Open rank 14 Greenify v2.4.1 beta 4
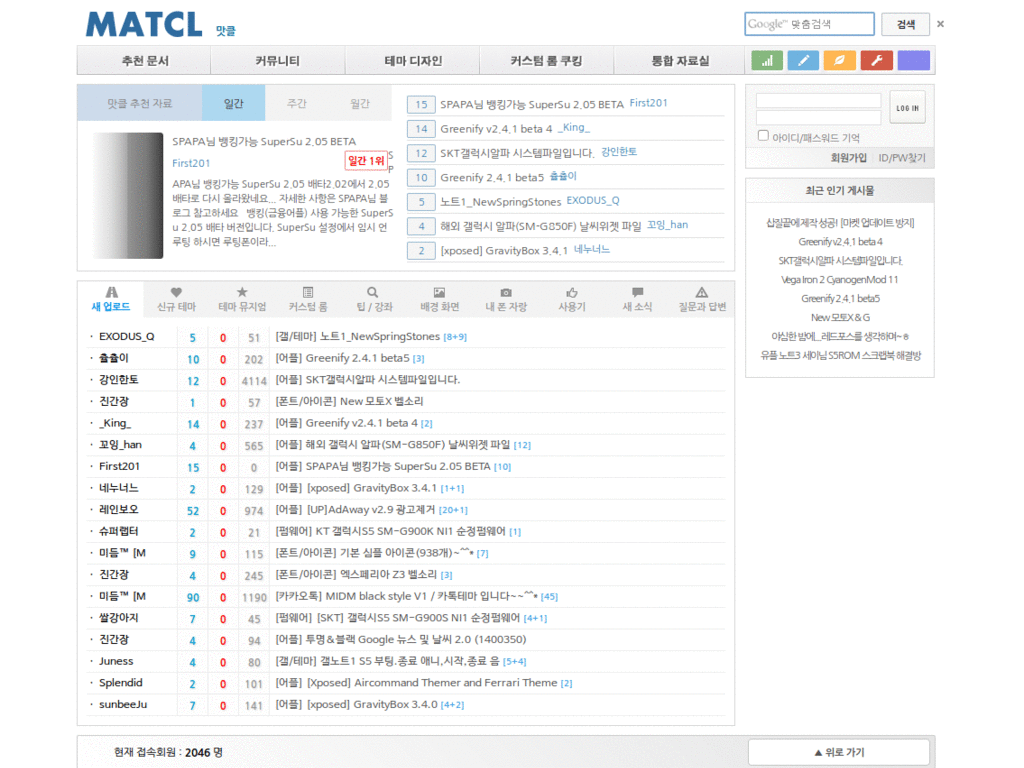Screen dimensions: 1024x768 [x=496, y=129]
